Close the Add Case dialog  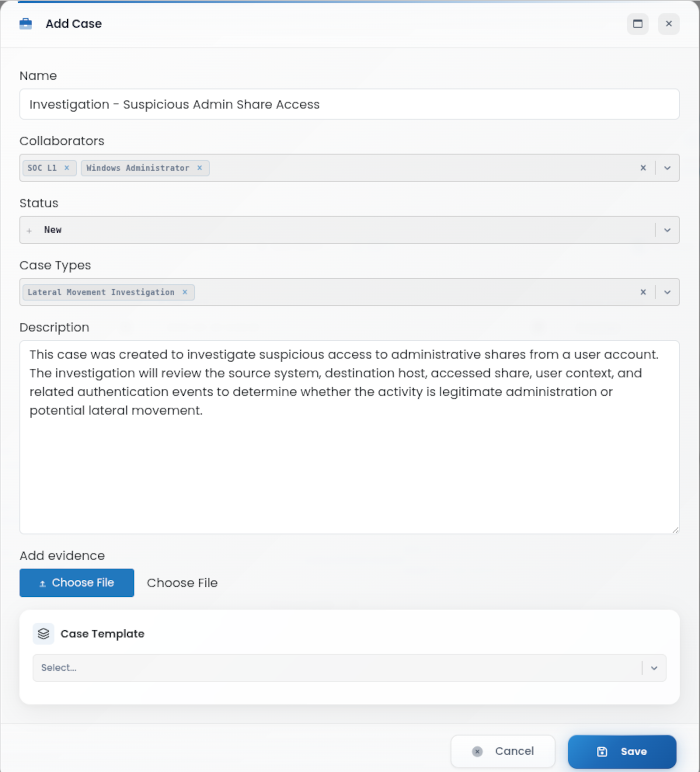668,24
